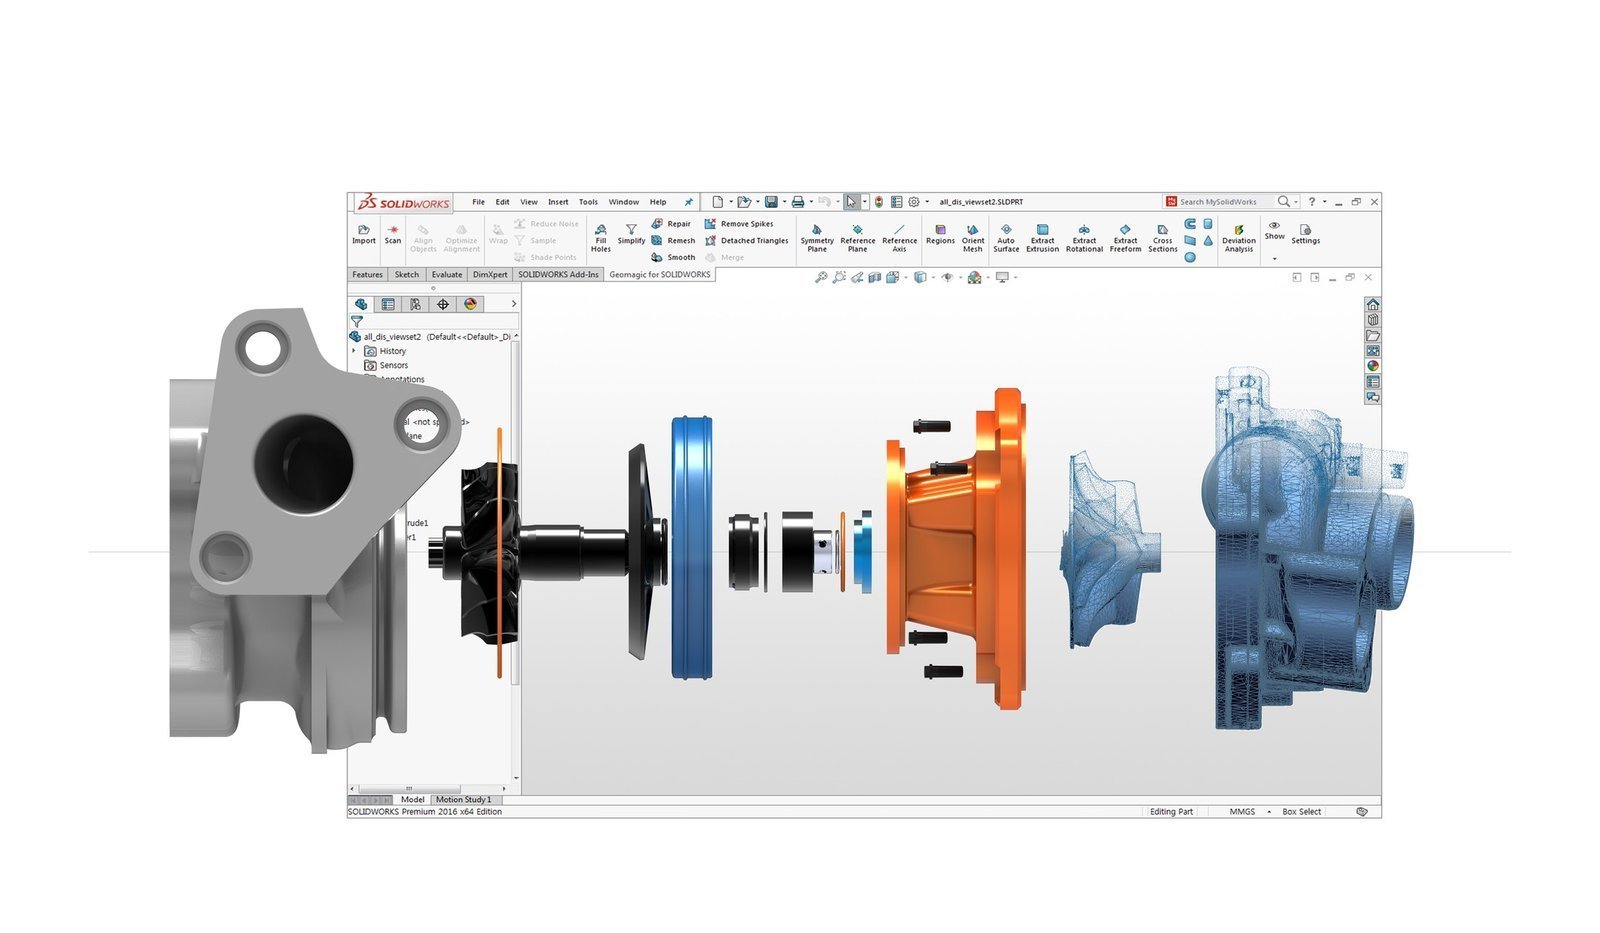Expand the FeatureManager tabs chevron
1600x933 pixels.
[x=514, y=304]
